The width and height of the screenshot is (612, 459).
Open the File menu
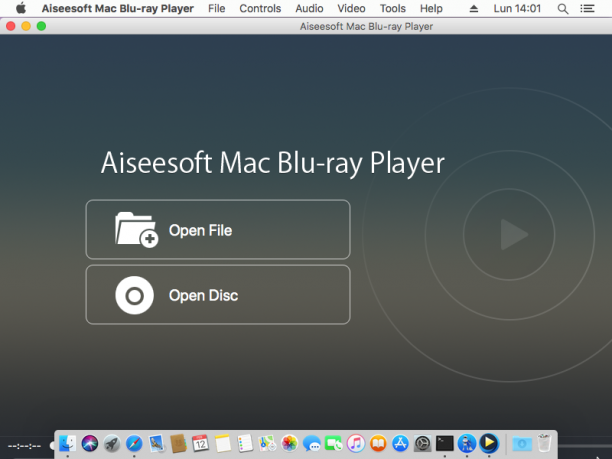217,8
